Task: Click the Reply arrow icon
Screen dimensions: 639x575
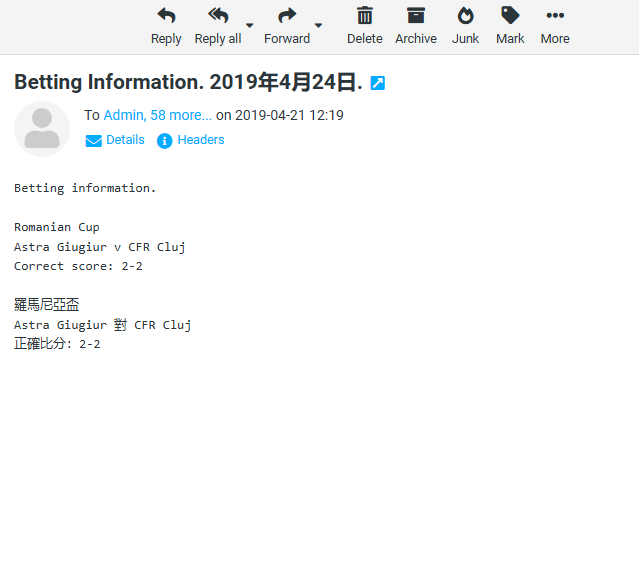Action: [166, 15]
